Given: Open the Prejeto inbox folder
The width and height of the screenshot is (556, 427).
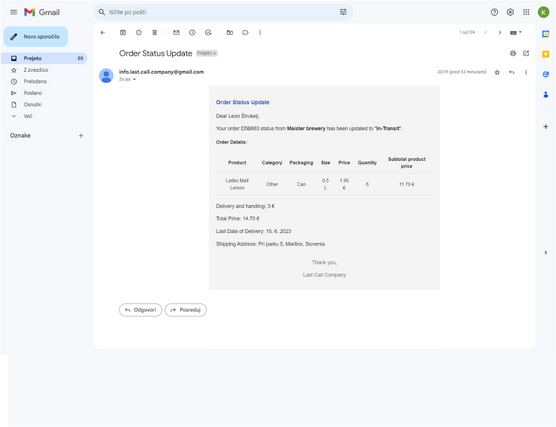Looking at the screenshot, I should point(44,58).
